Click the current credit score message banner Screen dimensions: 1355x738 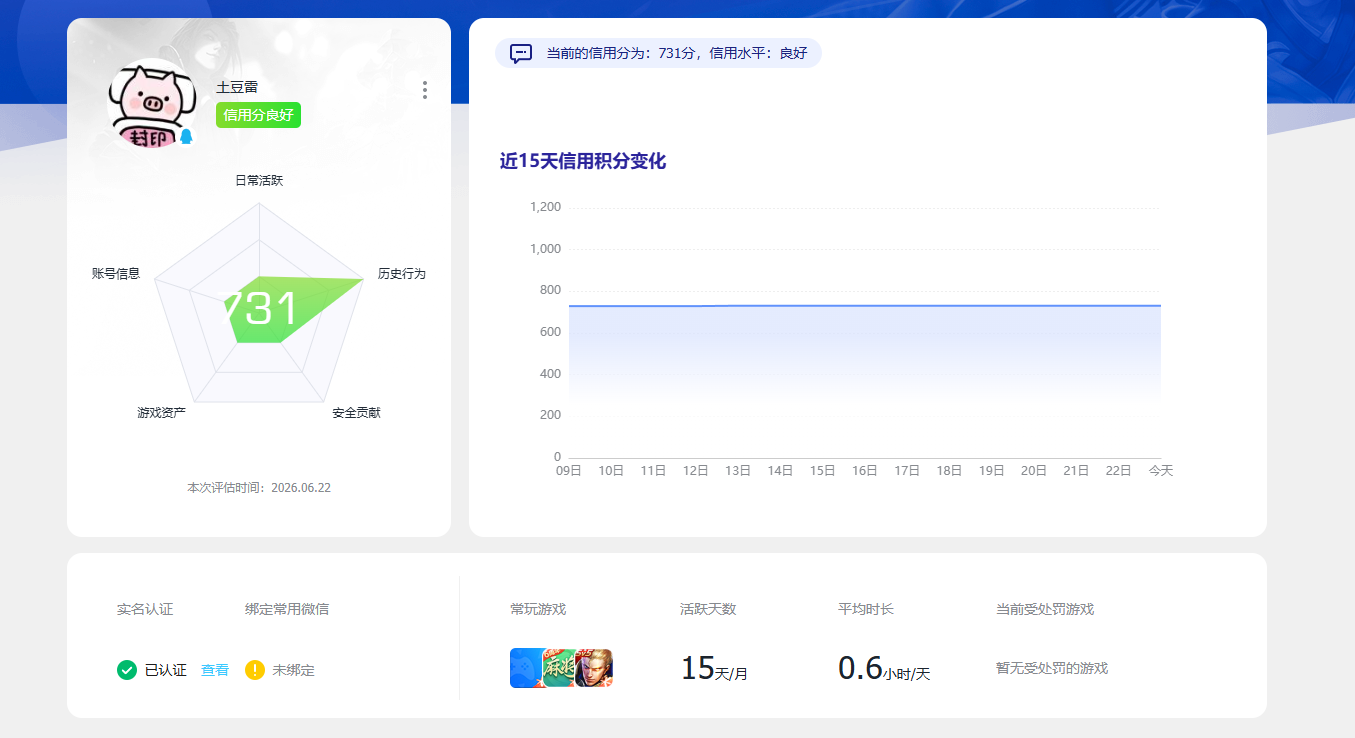(x=658, y=53)
